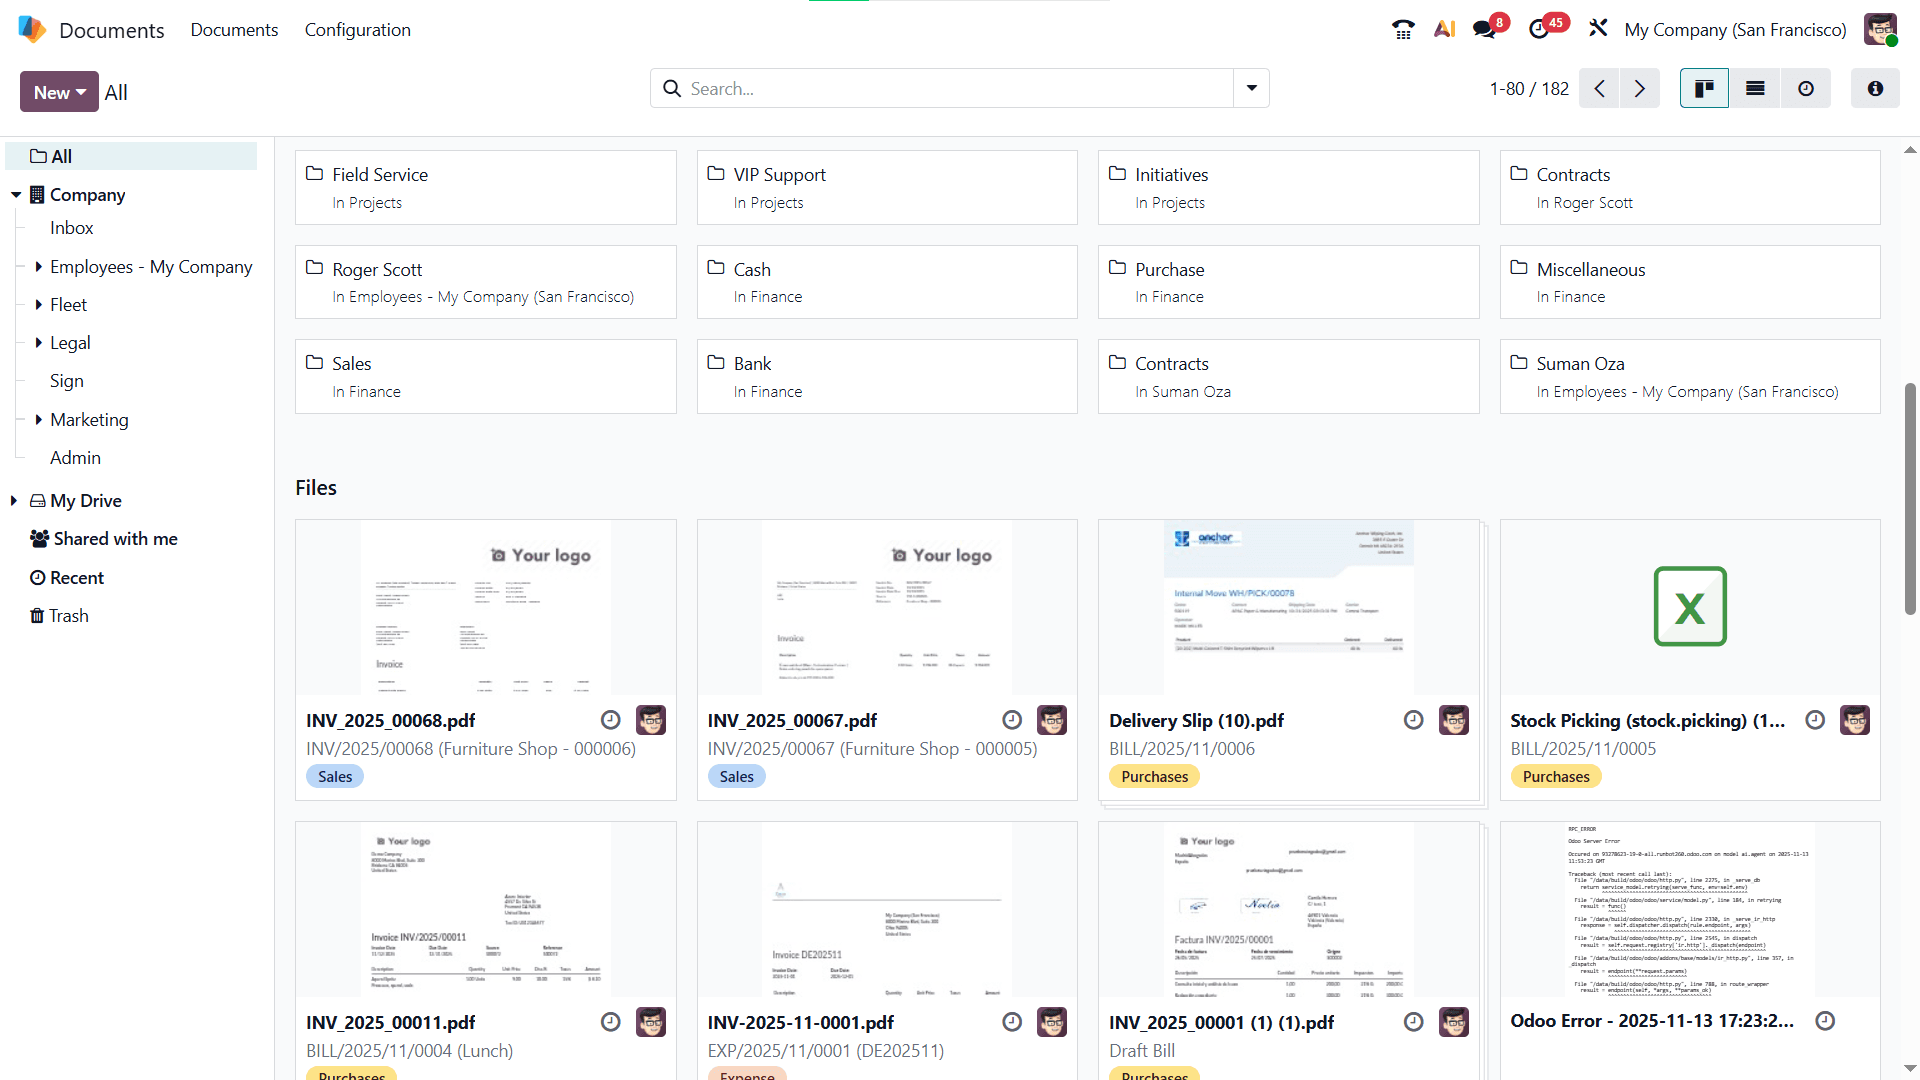Screen dimensions: 1920x1080
Task: Expand the New button dropdown
Action: pos(81,91)
